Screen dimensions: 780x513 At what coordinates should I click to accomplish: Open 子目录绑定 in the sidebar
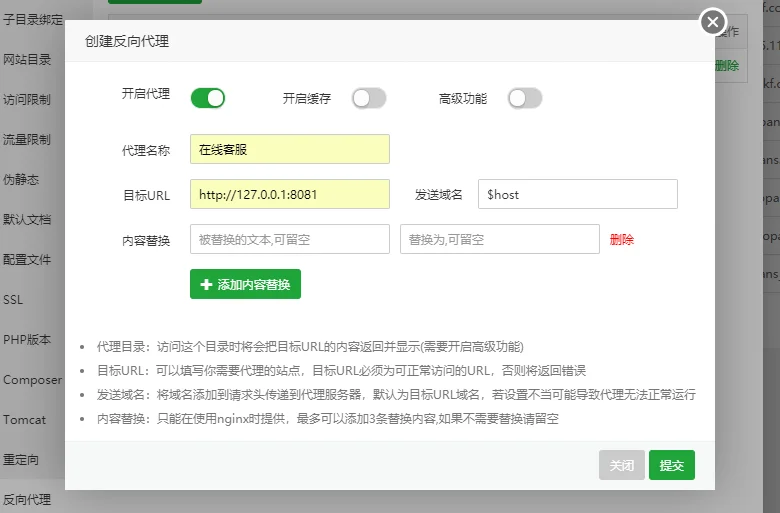click(32, 19)
